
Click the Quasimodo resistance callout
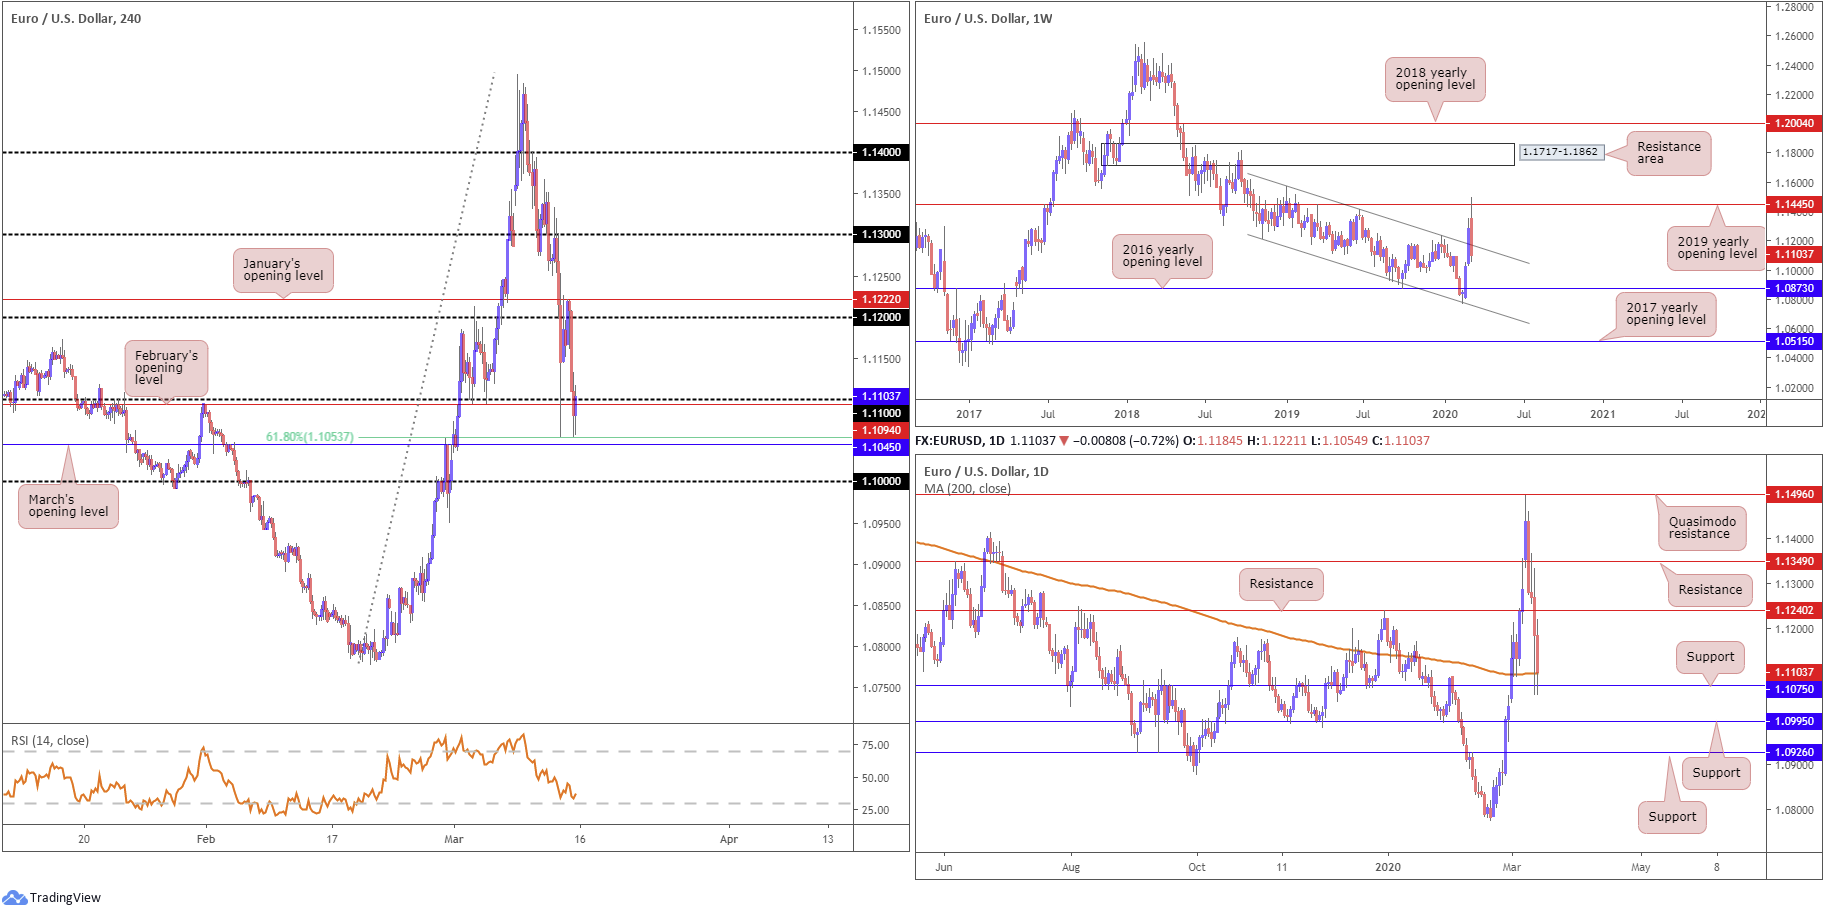click(1702, 528)
